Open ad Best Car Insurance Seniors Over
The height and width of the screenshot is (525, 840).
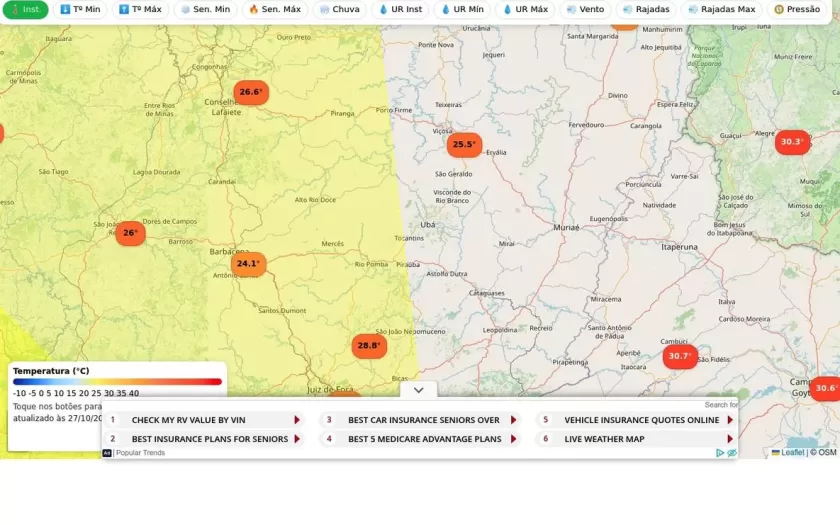click(421, 420)
